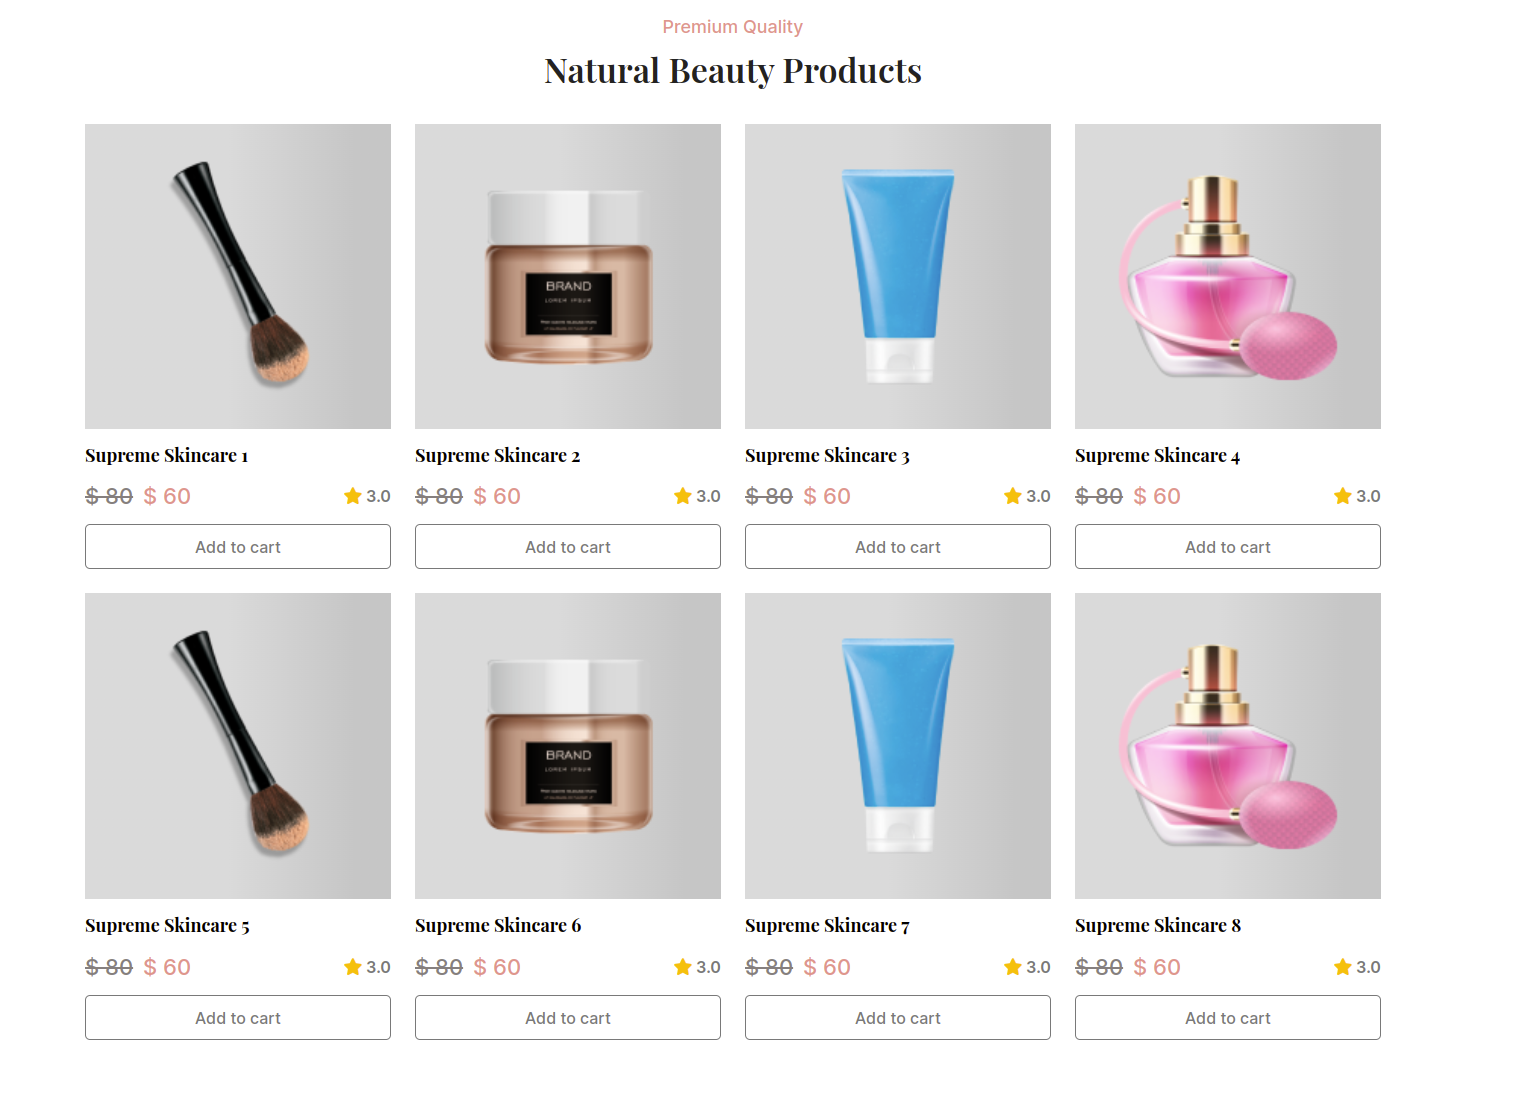Click the star icon under Supreme Skincare 6
Screen dimensions: 1518x1099
tap(683, 967)
